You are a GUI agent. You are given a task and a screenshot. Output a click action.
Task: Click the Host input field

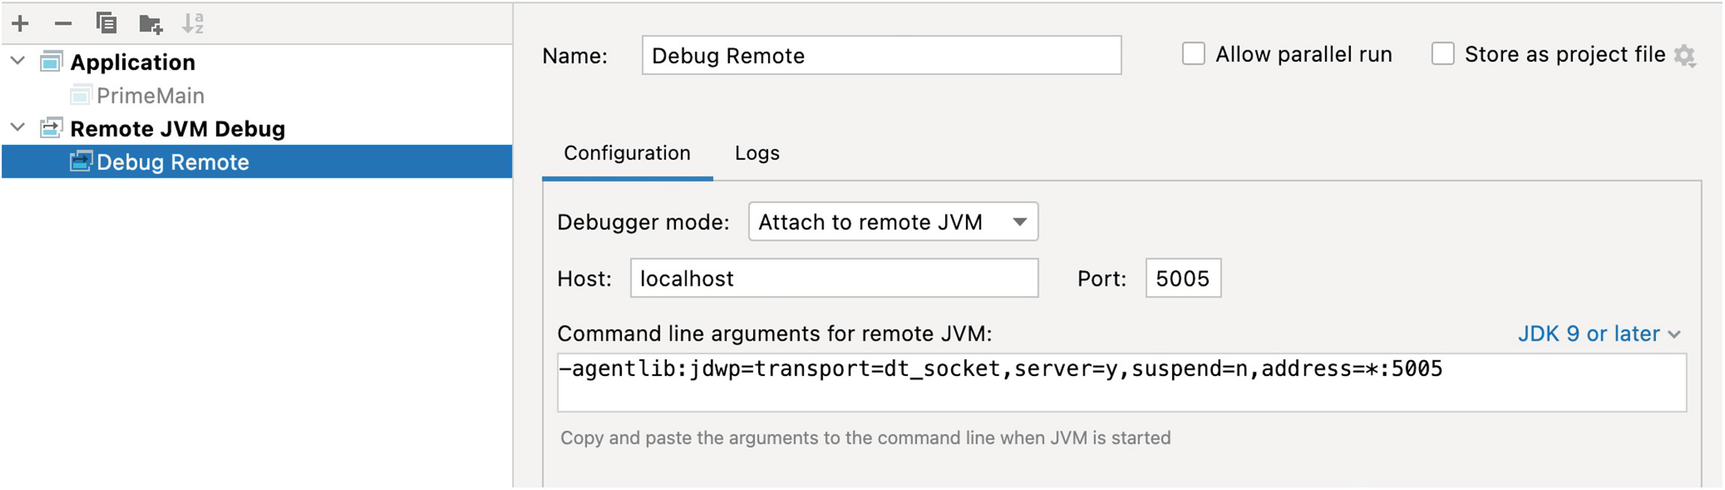(834, 279)
